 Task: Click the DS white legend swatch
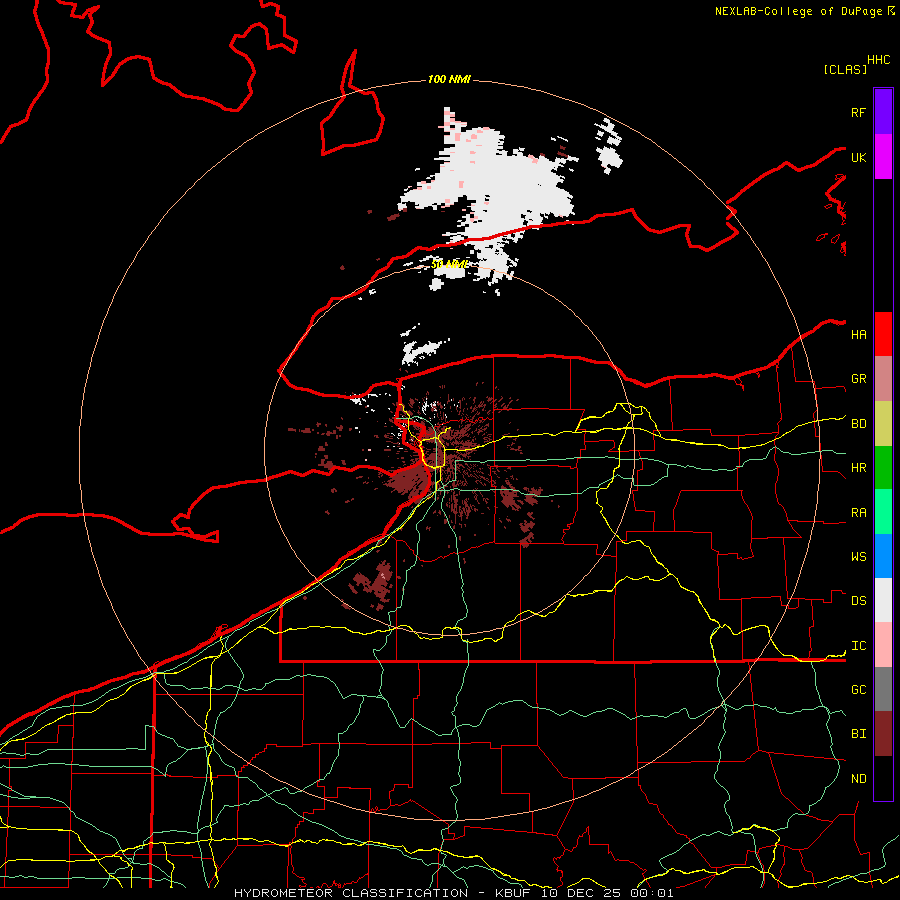(x=883, y=600)
